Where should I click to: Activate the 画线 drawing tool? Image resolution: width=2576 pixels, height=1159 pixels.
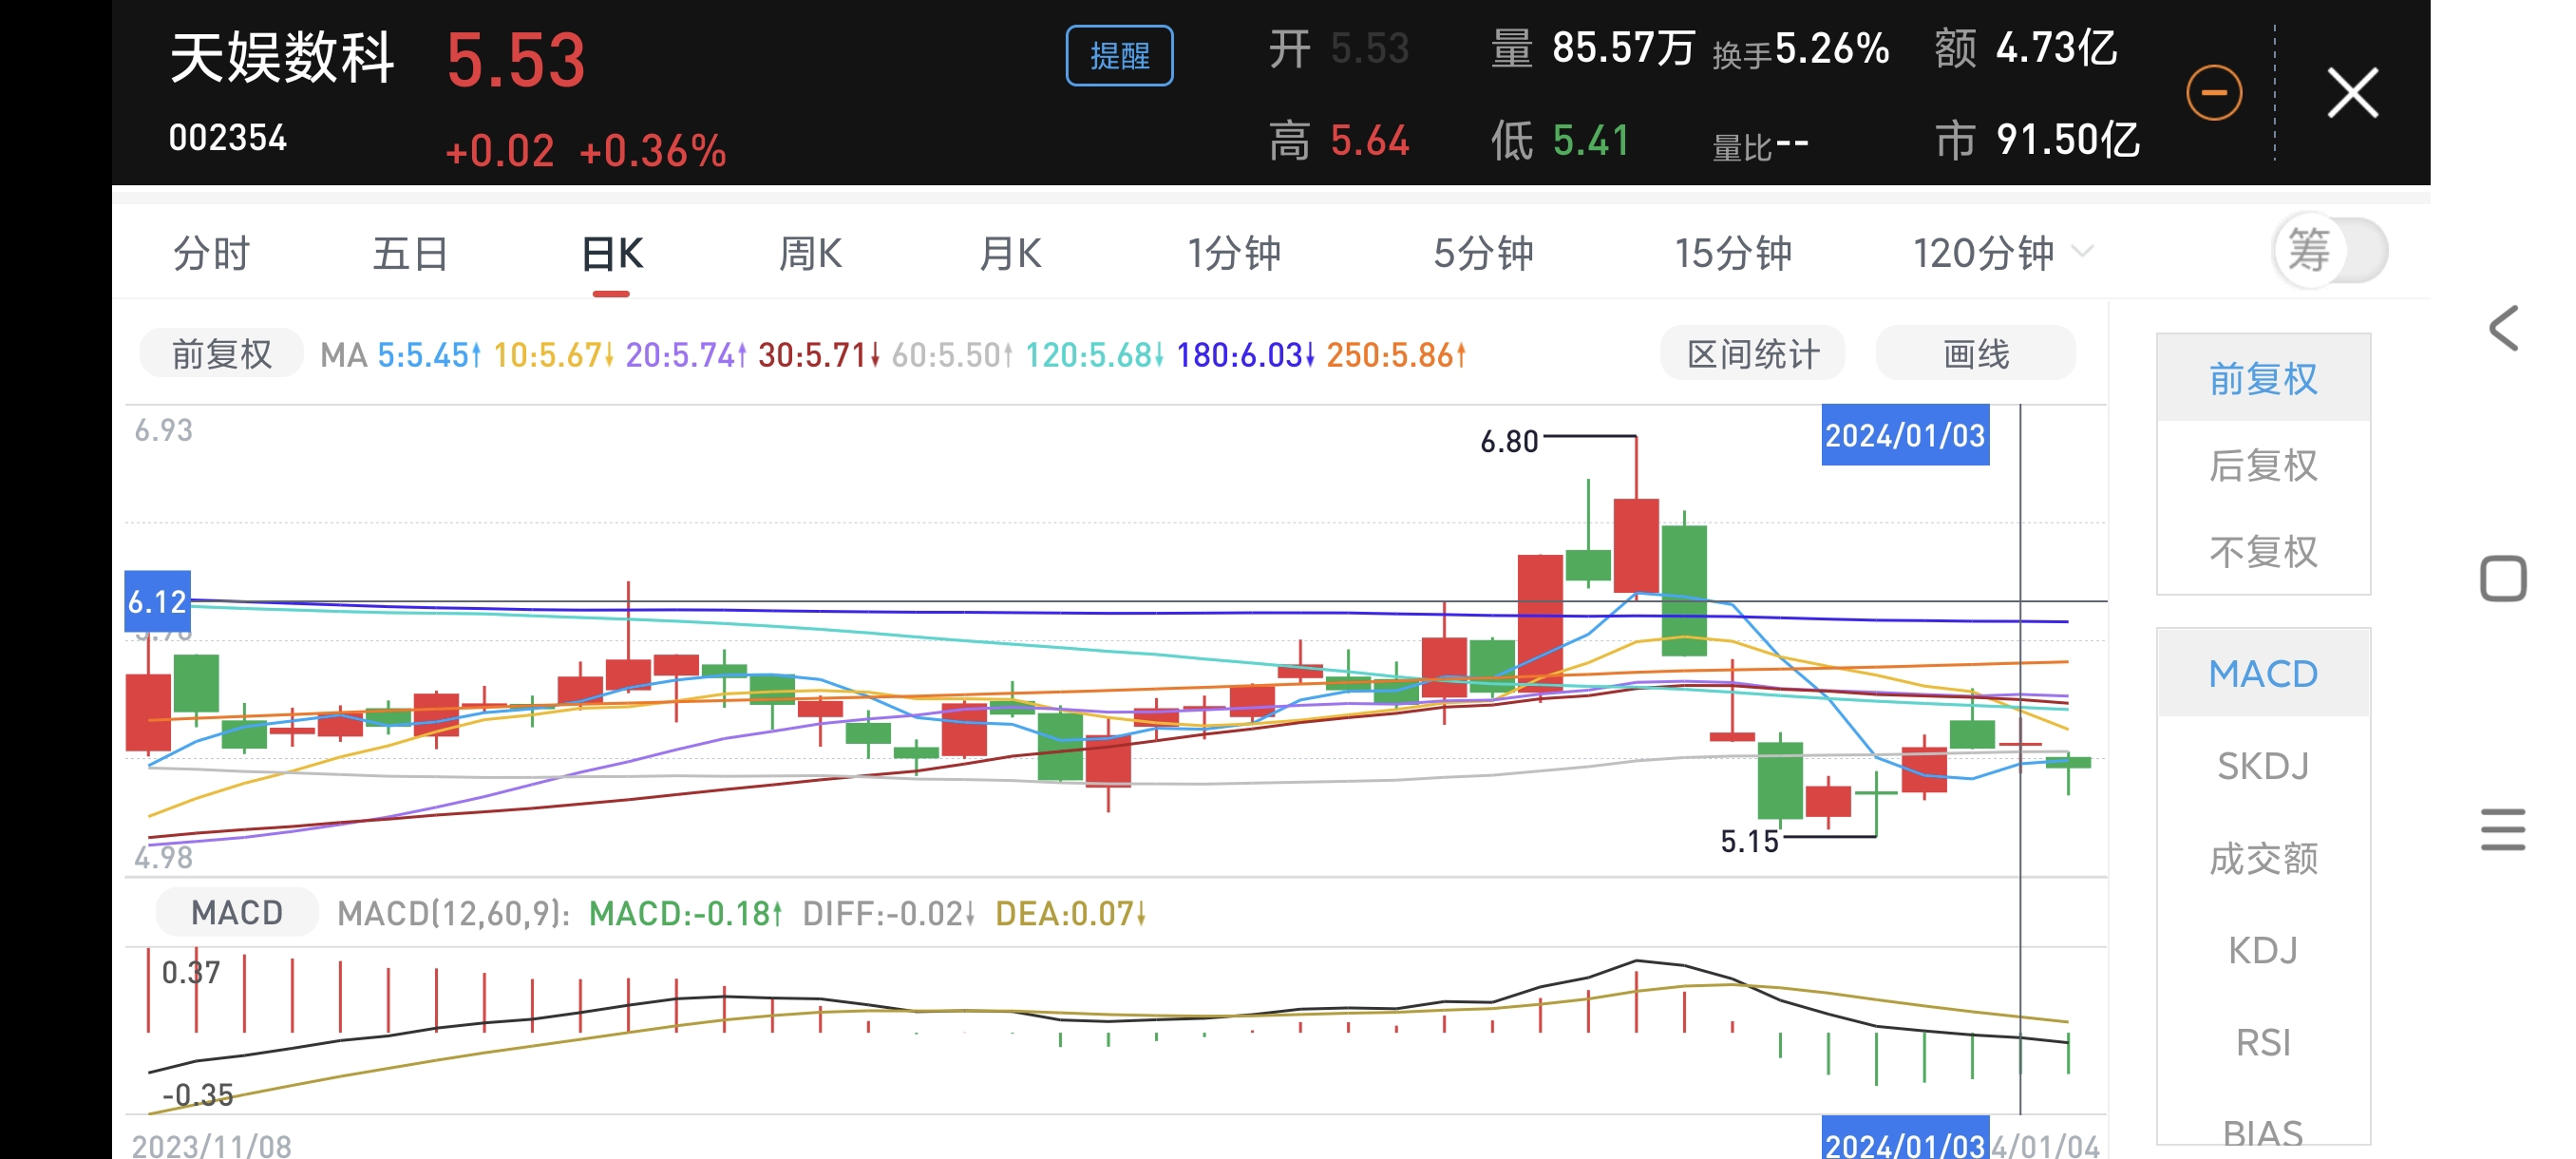coord(1975,354)
